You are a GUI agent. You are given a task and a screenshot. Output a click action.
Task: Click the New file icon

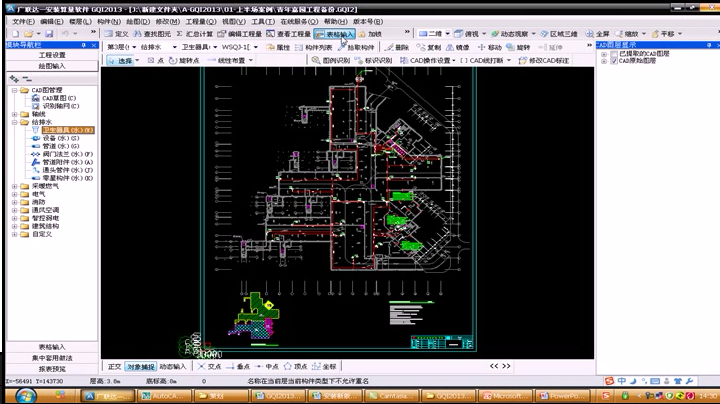tap(16, 34)
